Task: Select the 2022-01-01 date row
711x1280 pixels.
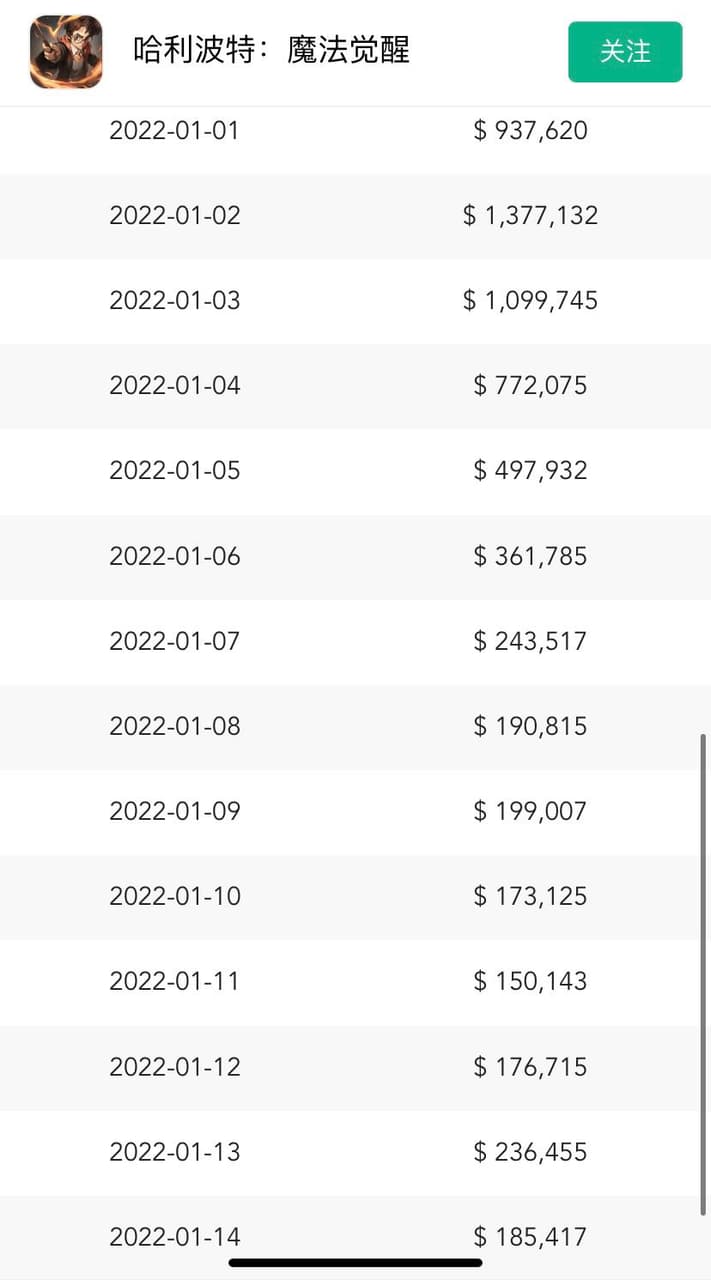Action: [x=174, y=130]
